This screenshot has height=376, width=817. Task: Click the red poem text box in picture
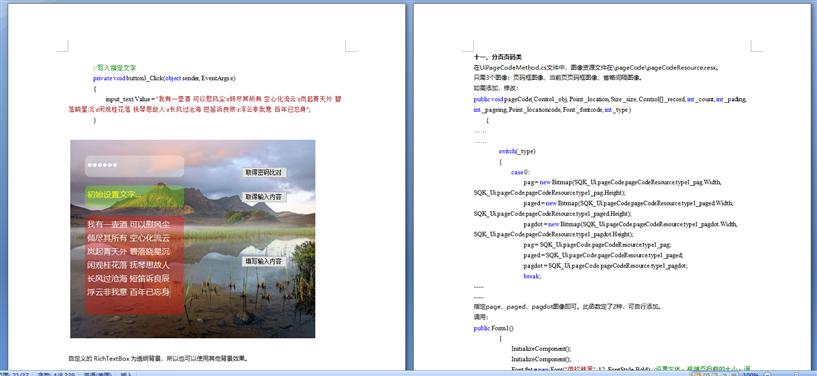point(134,265)
